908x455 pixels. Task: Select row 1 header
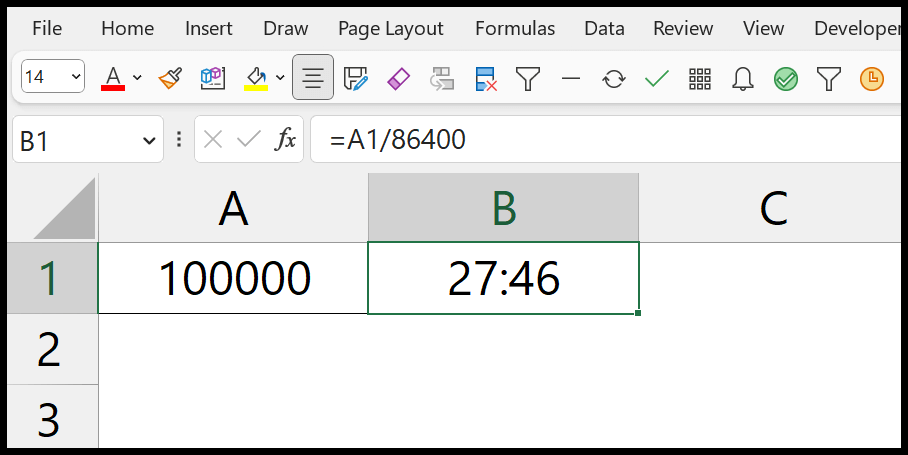52,278
